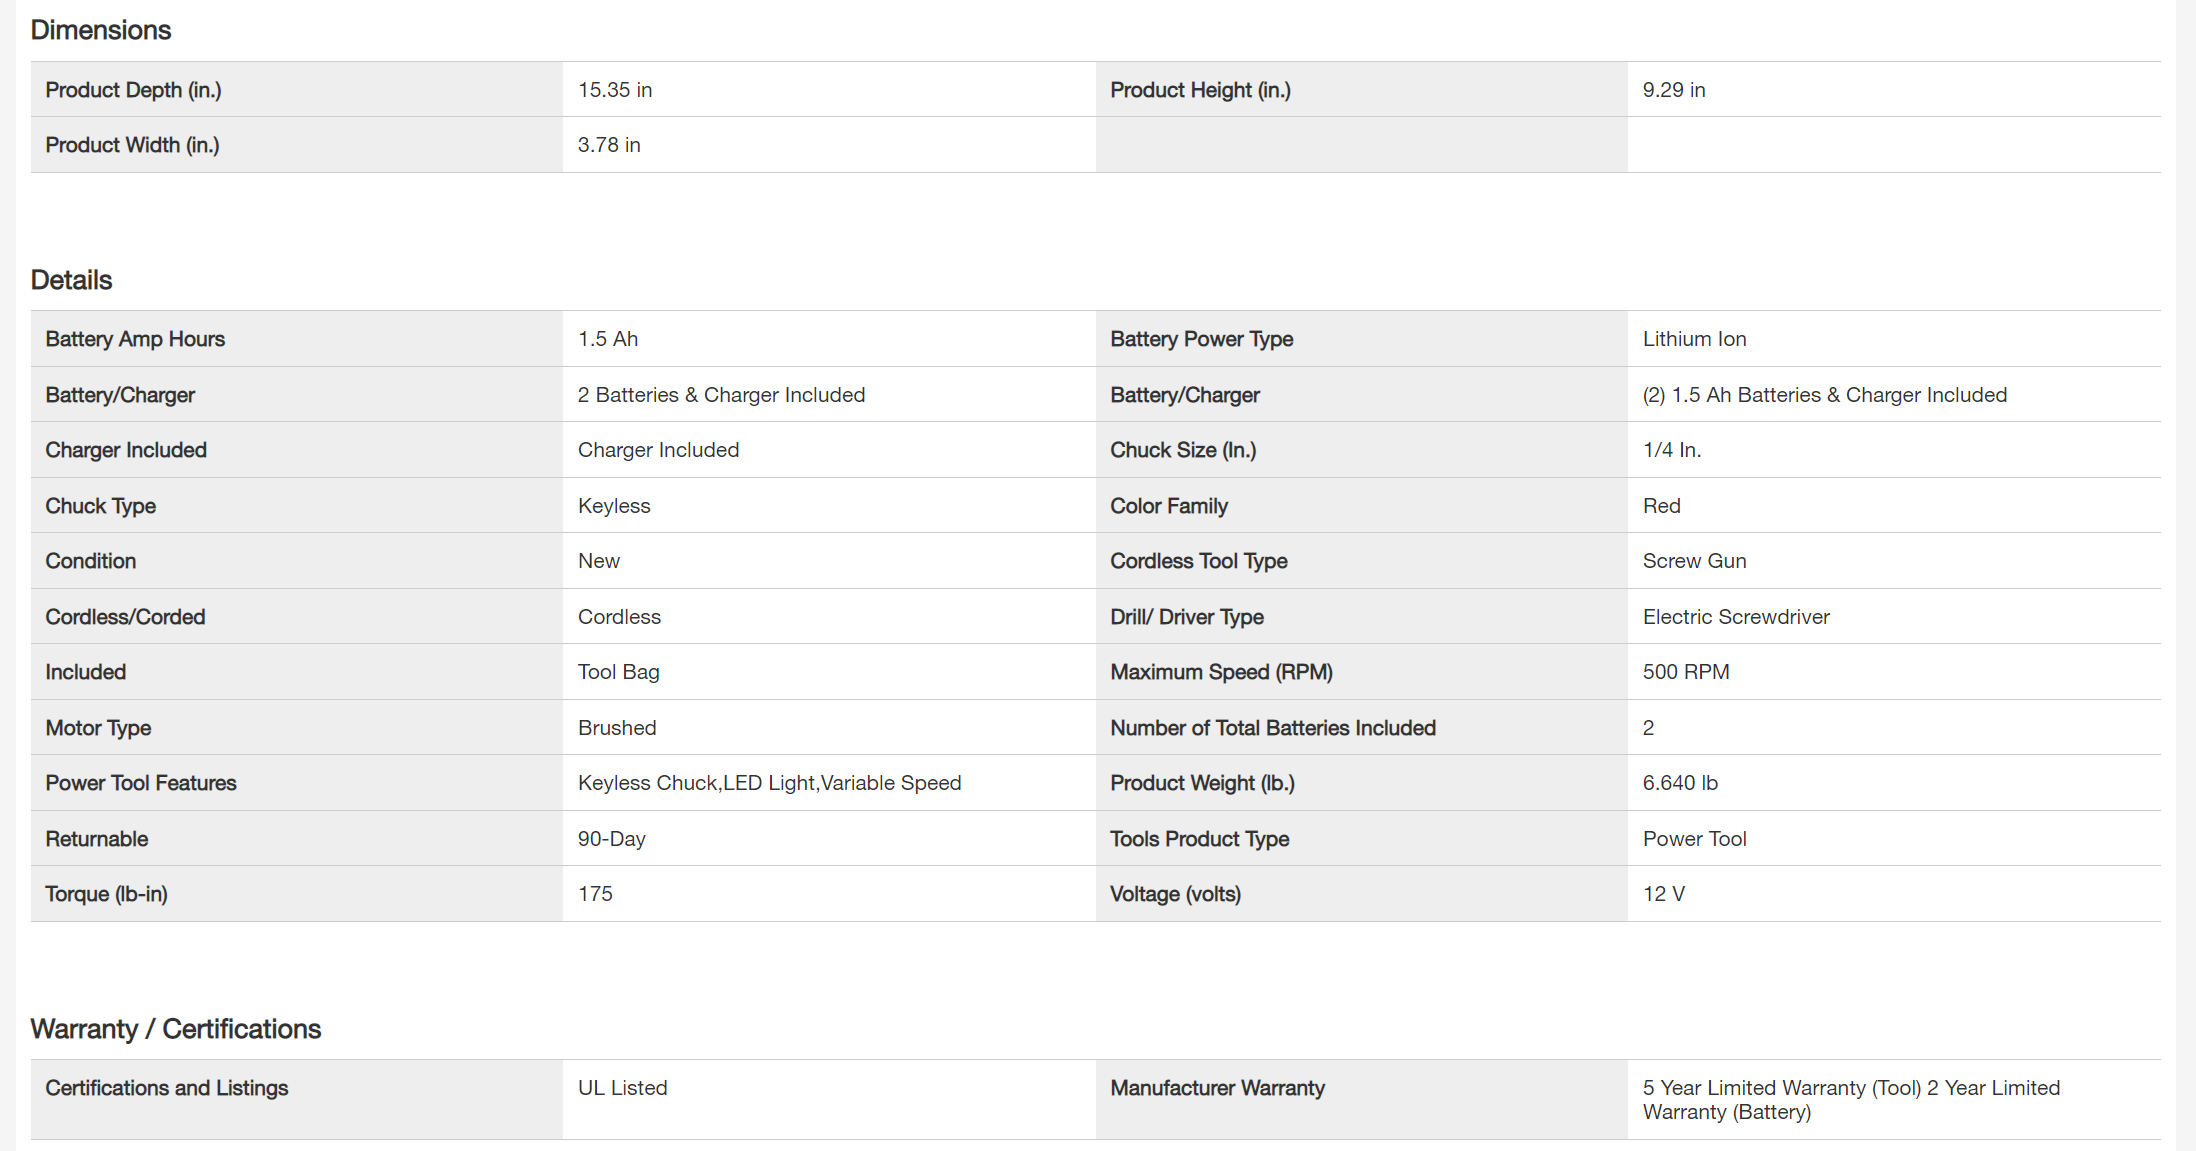This screenshot has height=1151, width=2196.
Task: Select the Lithium Ion value
Action: 1694,339
